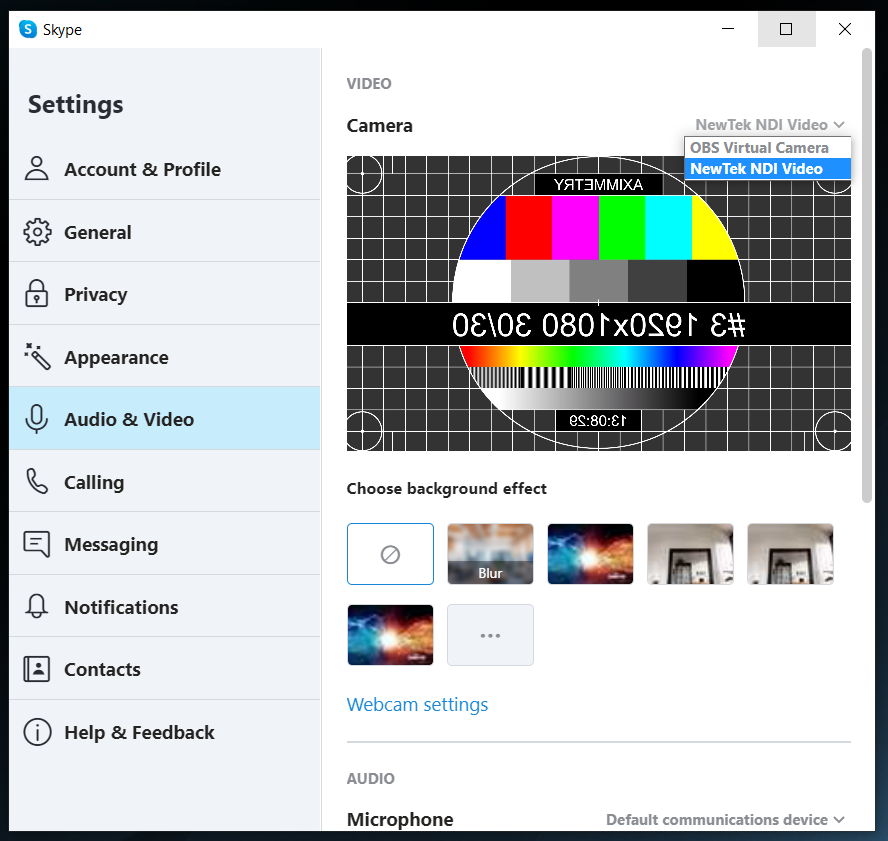
Task: Click the General gear icon
Action: point(37,232)
